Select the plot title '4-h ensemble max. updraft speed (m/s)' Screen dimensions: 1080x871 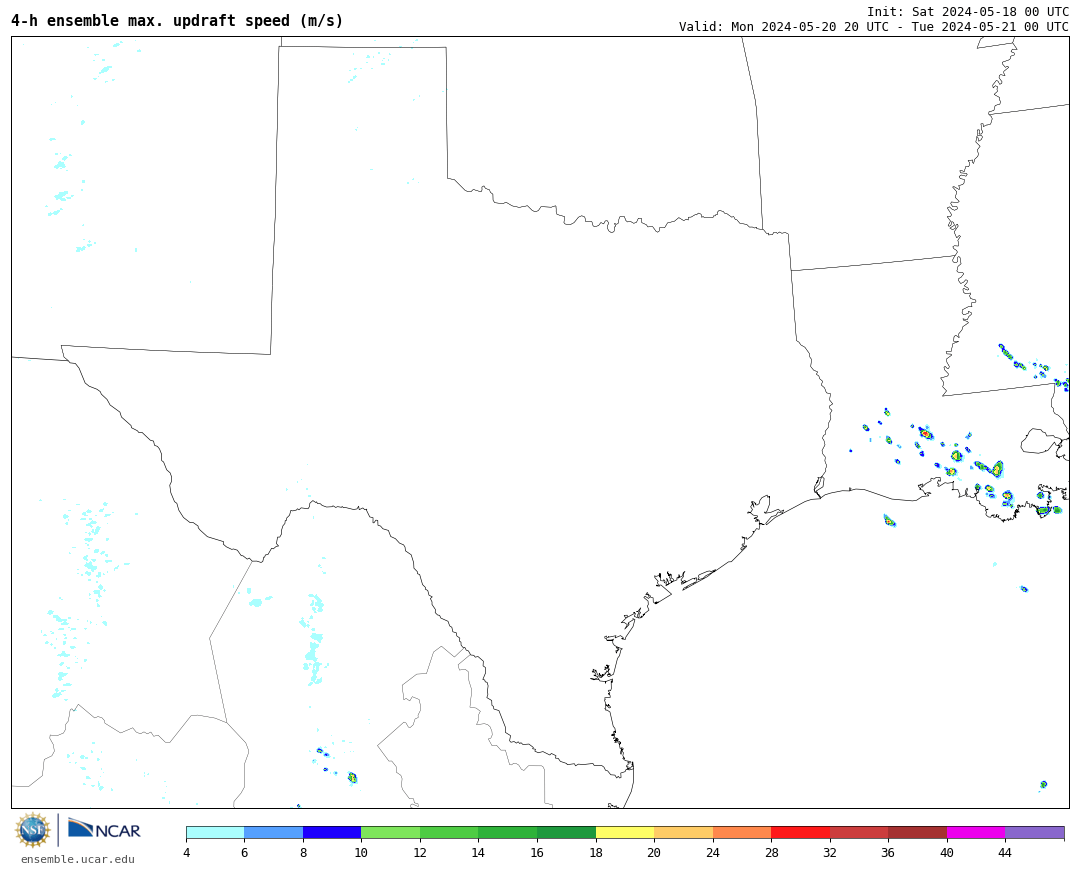coord(177,21)
